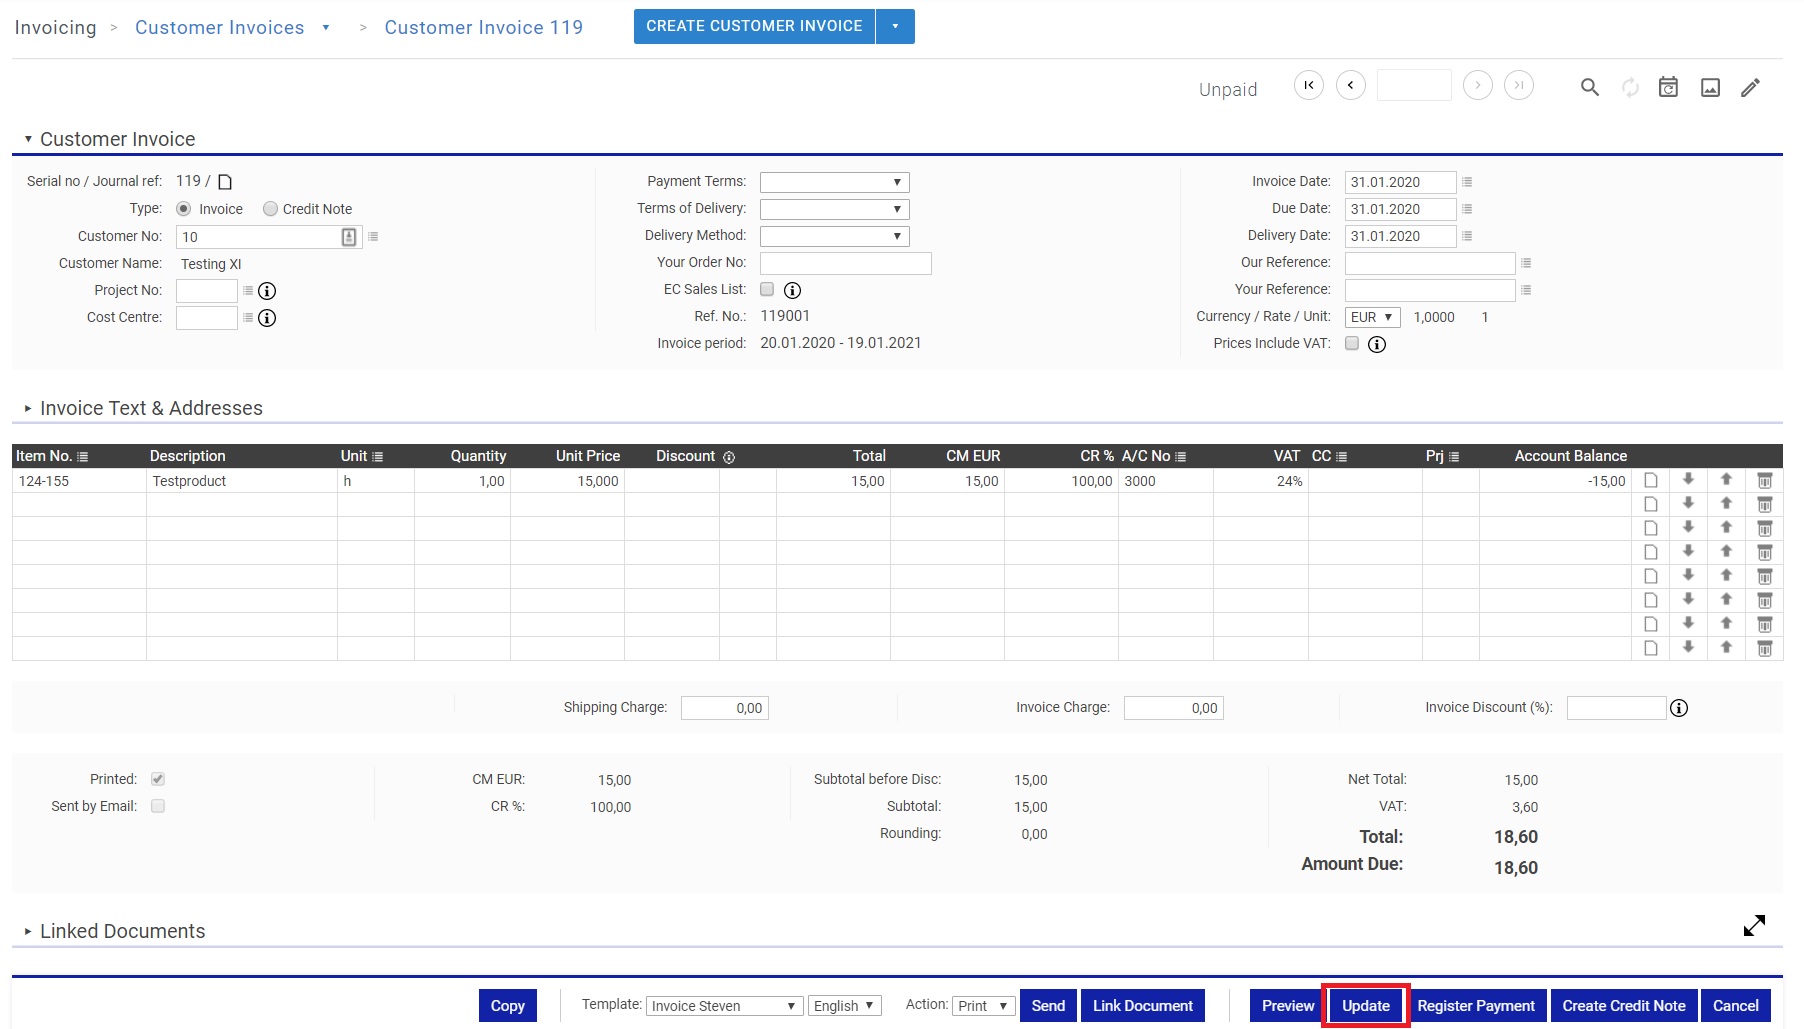Click the Register Payment button
The image size is (1804, 1029).
click(x=1475, y=1006)
